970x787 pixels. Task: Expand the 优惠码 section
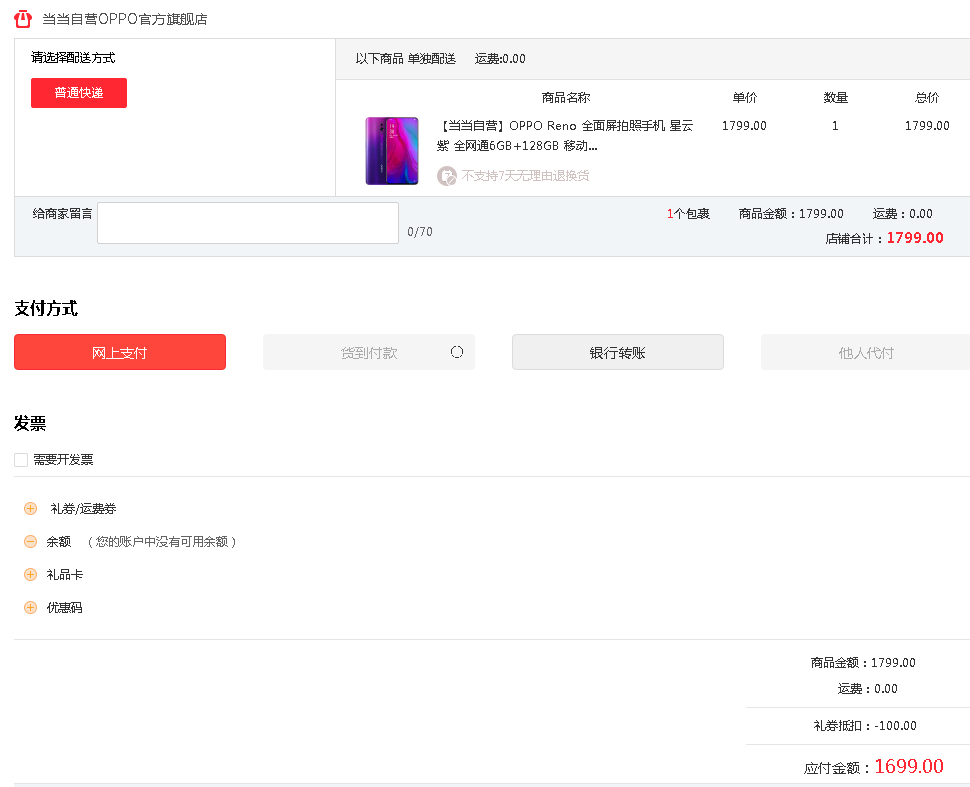coord(30,607)
